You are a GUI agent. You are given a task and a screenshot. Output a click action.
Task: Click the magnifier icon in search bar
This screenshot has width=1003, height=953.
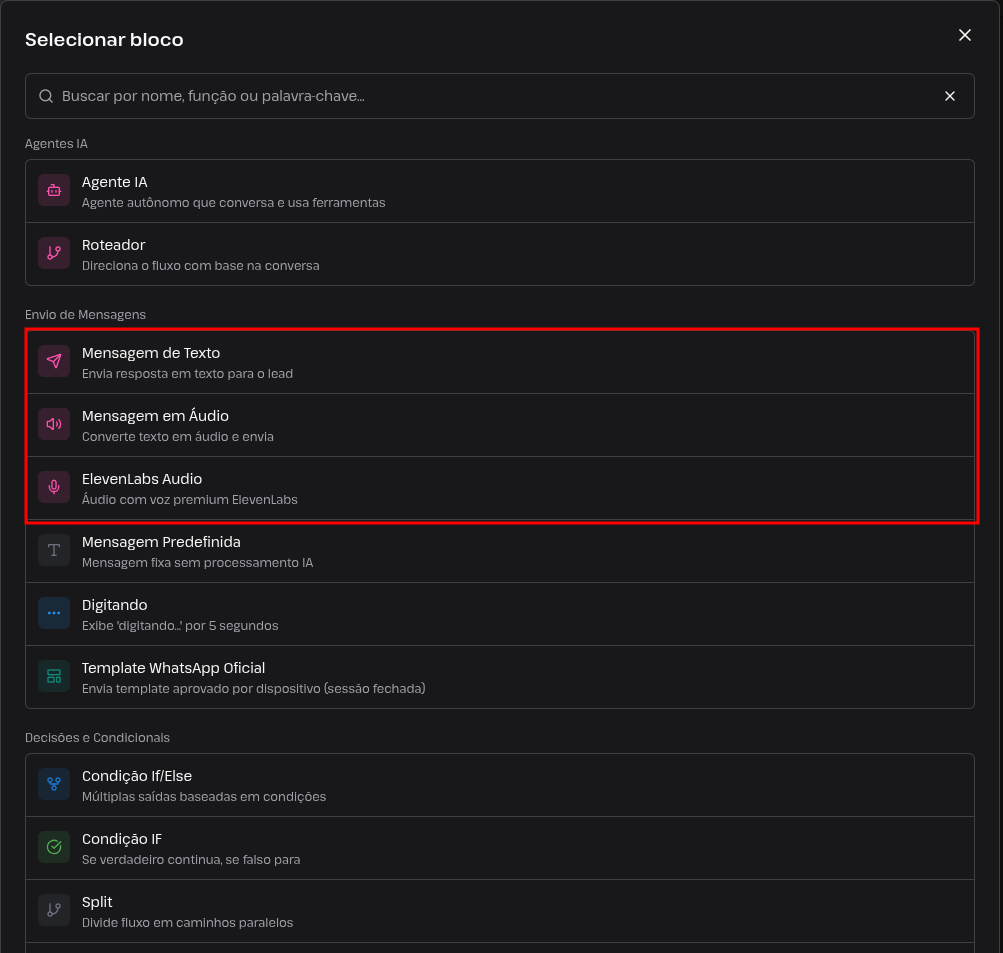46,96
